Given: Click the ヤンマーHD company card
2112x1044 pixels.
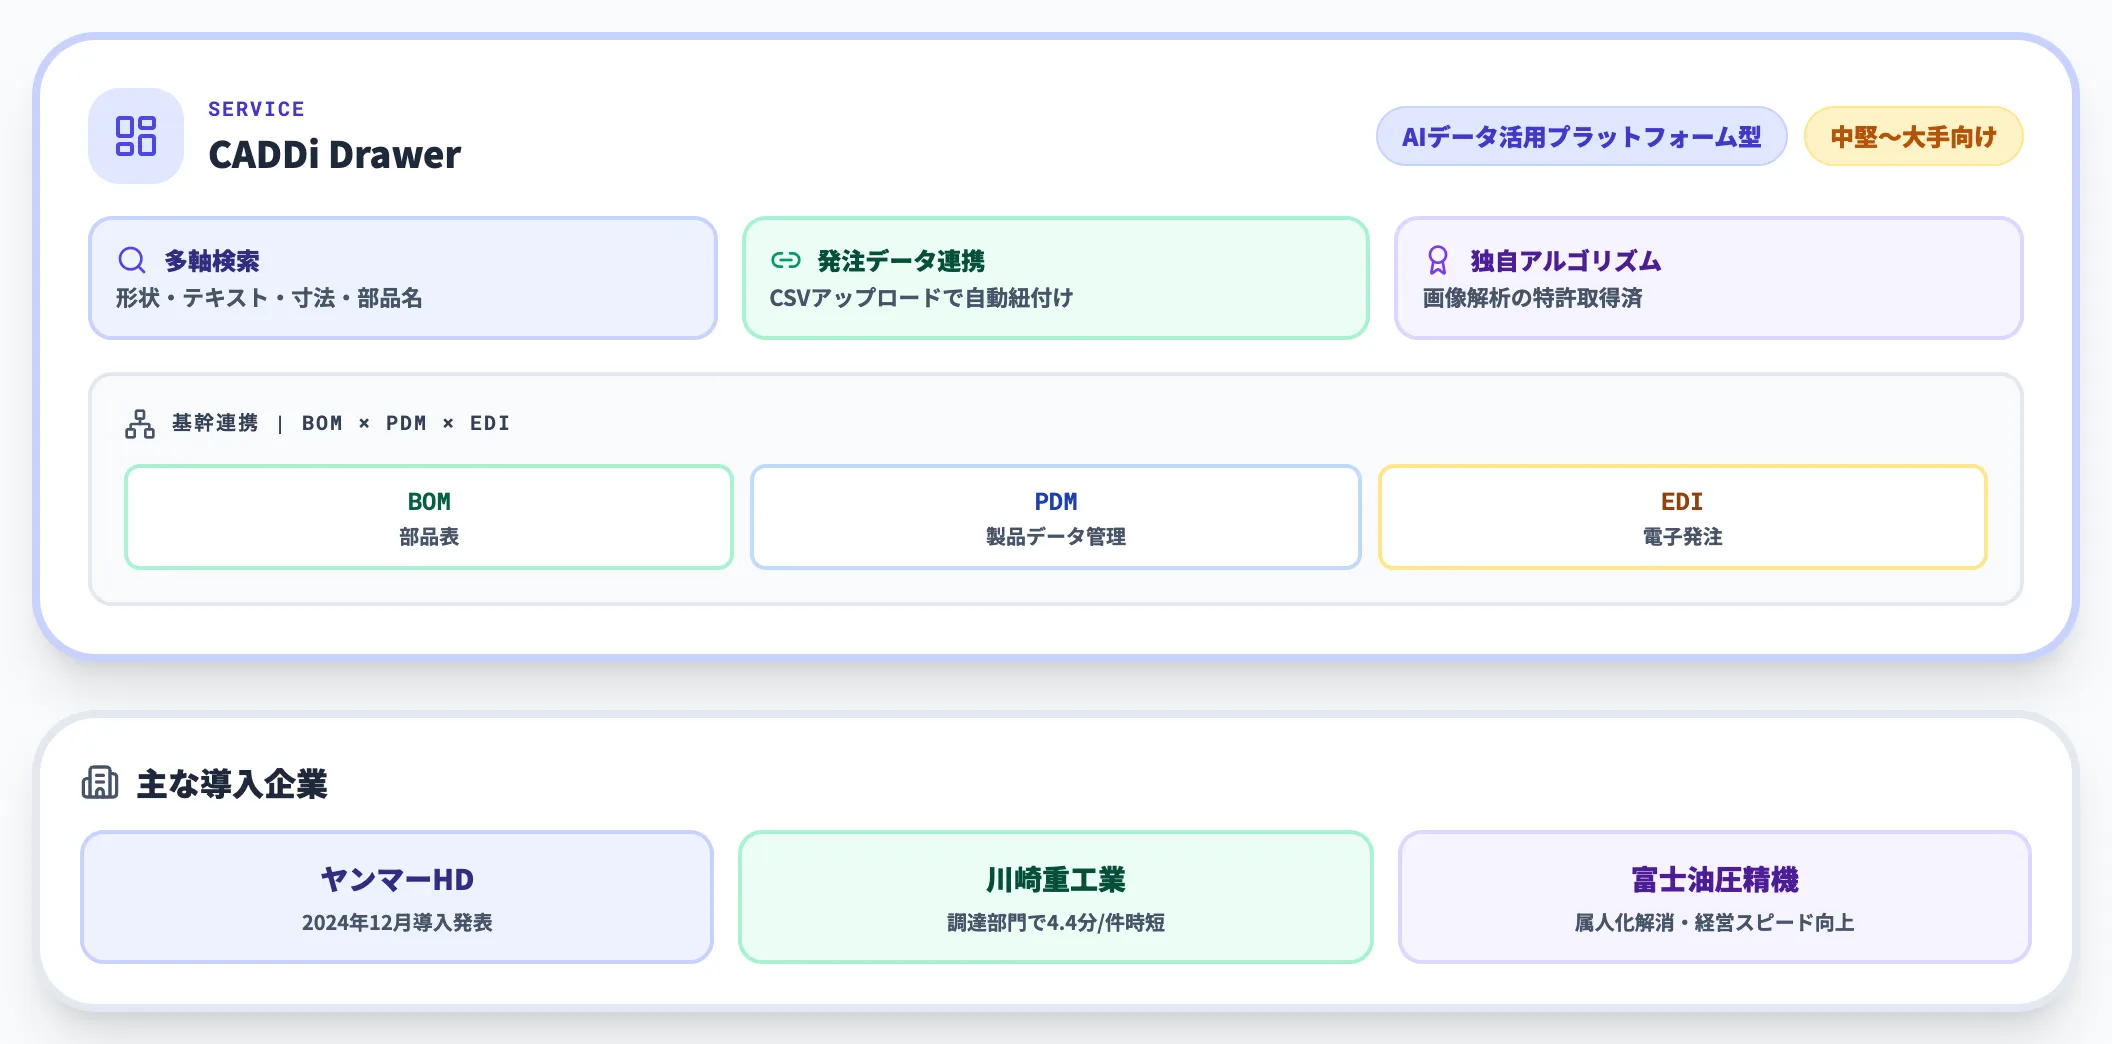Looking at the screenshot, I should point(397,897).
